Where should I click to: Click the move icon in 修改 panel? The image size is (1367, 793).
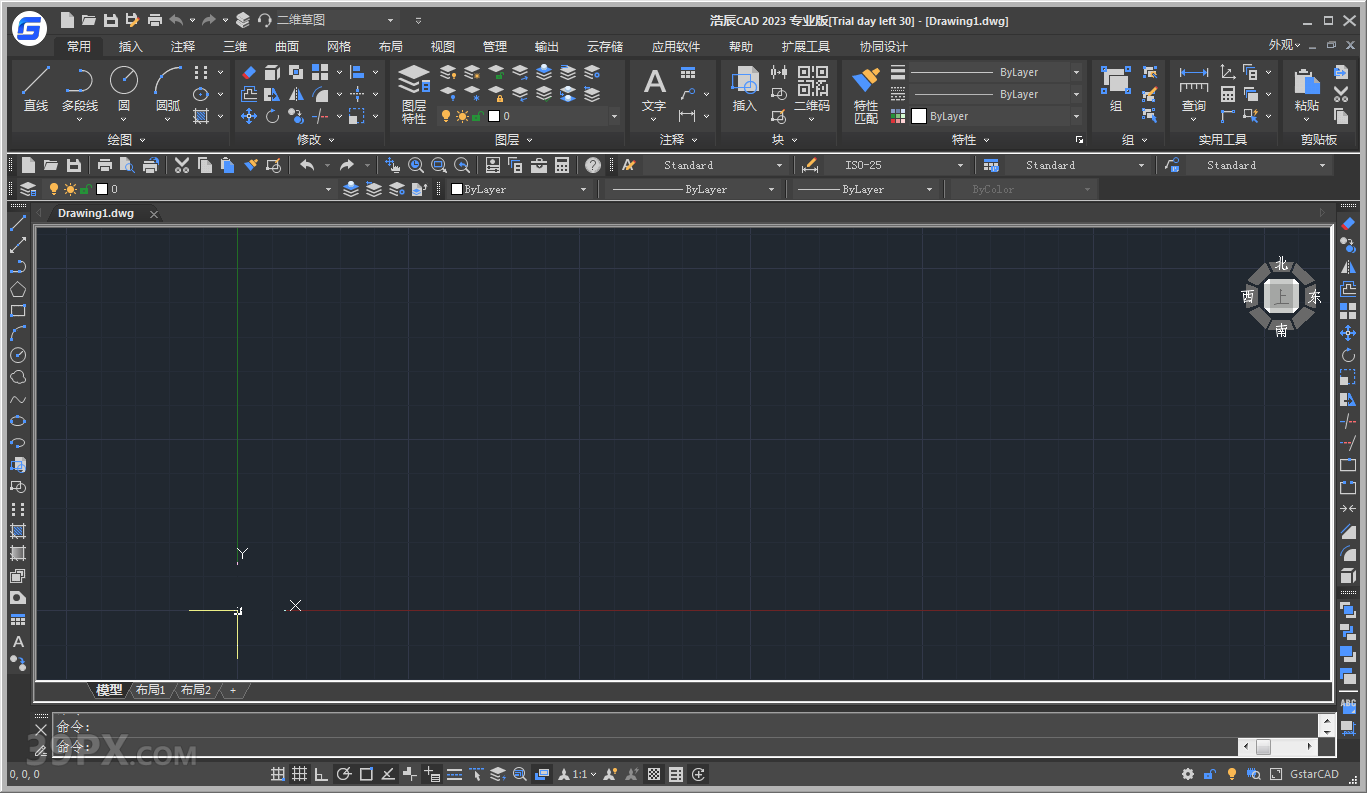pos(249,116)
